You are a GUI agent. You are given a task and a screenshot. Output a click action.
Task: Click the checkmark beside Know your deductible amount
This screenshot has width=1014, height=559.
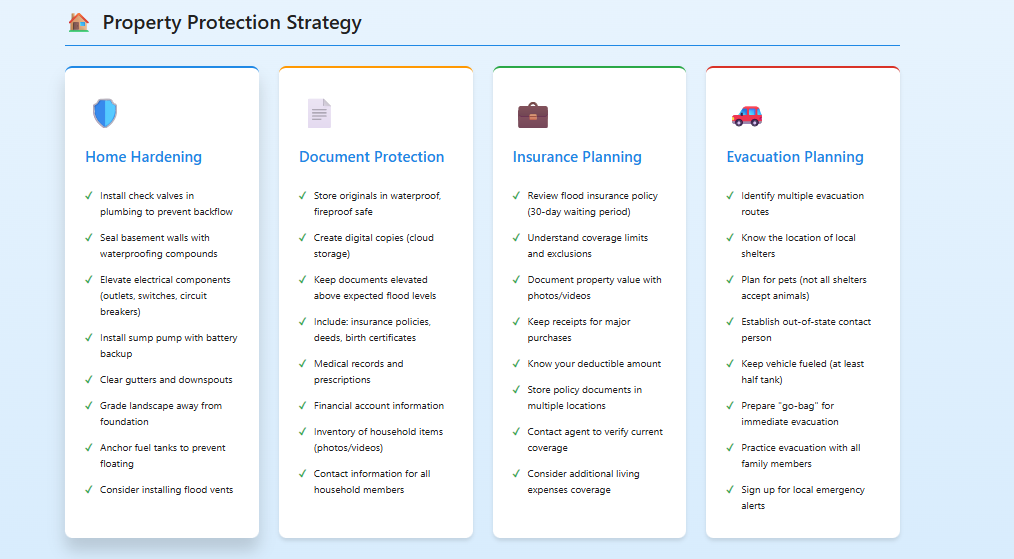point(516,364)
